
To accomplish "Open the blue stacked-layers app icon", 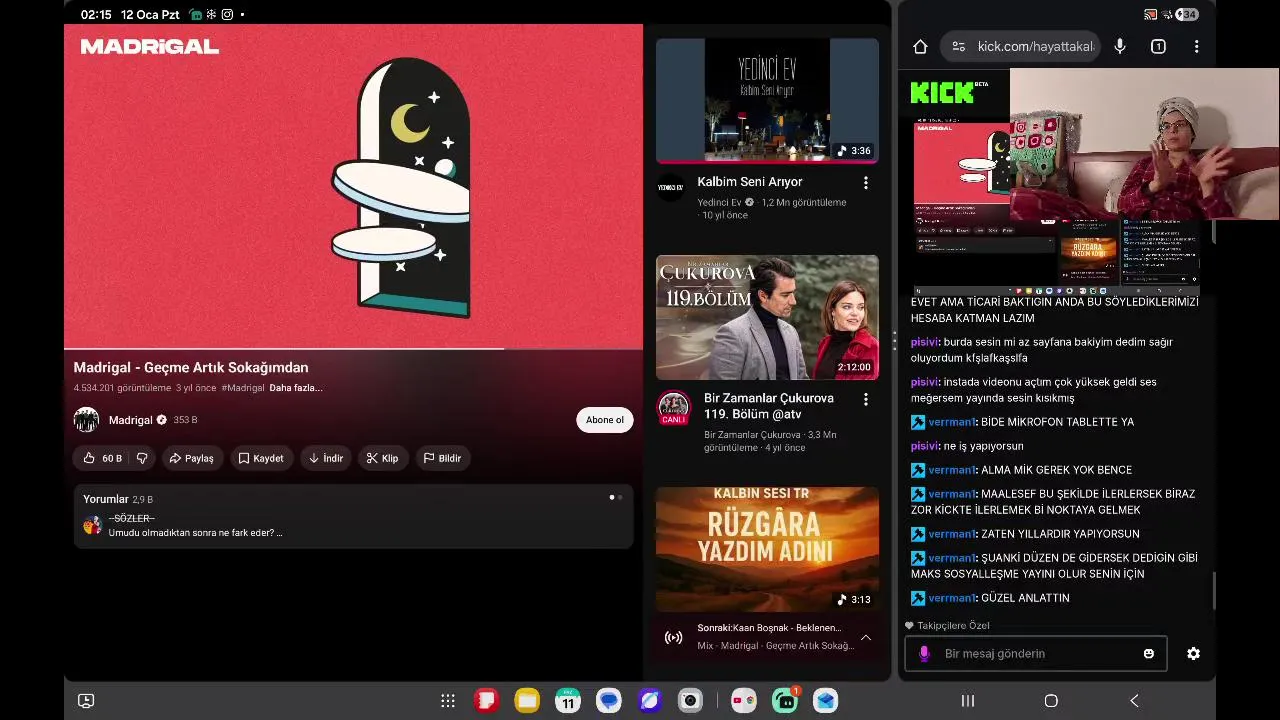I will pyautogui.click(x=825, y=701).
